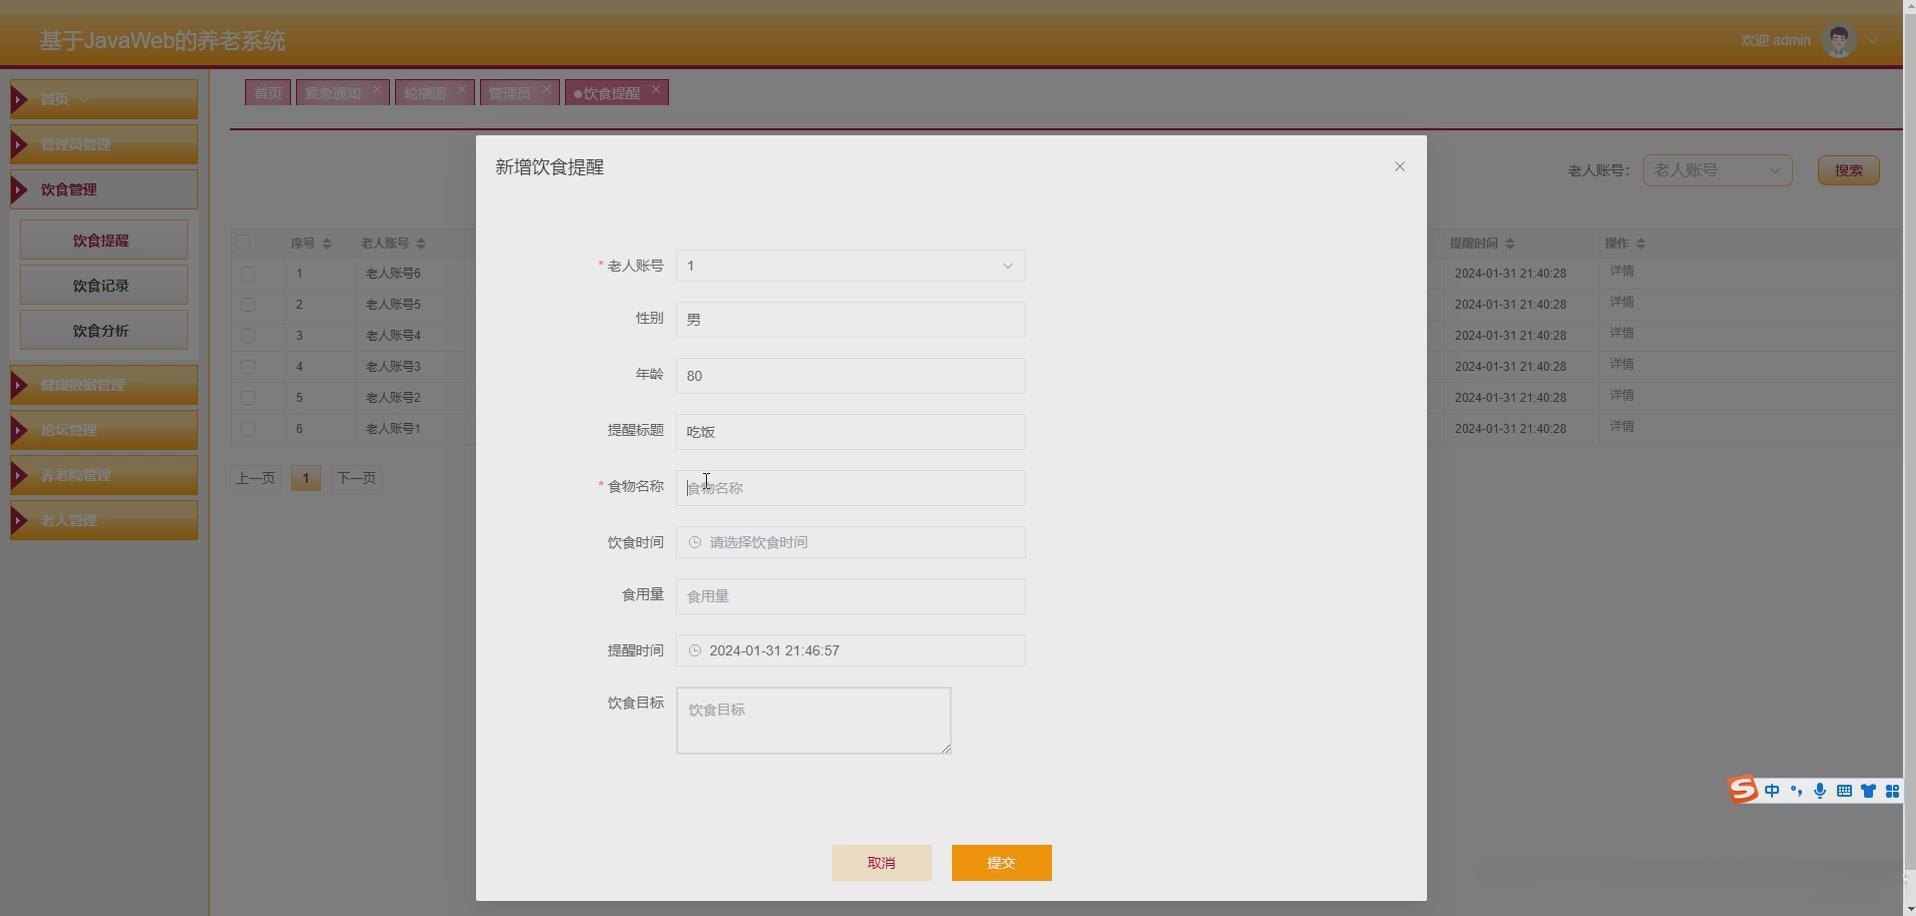Click the clock icon in 提醒时间 field

pos(695,650)
